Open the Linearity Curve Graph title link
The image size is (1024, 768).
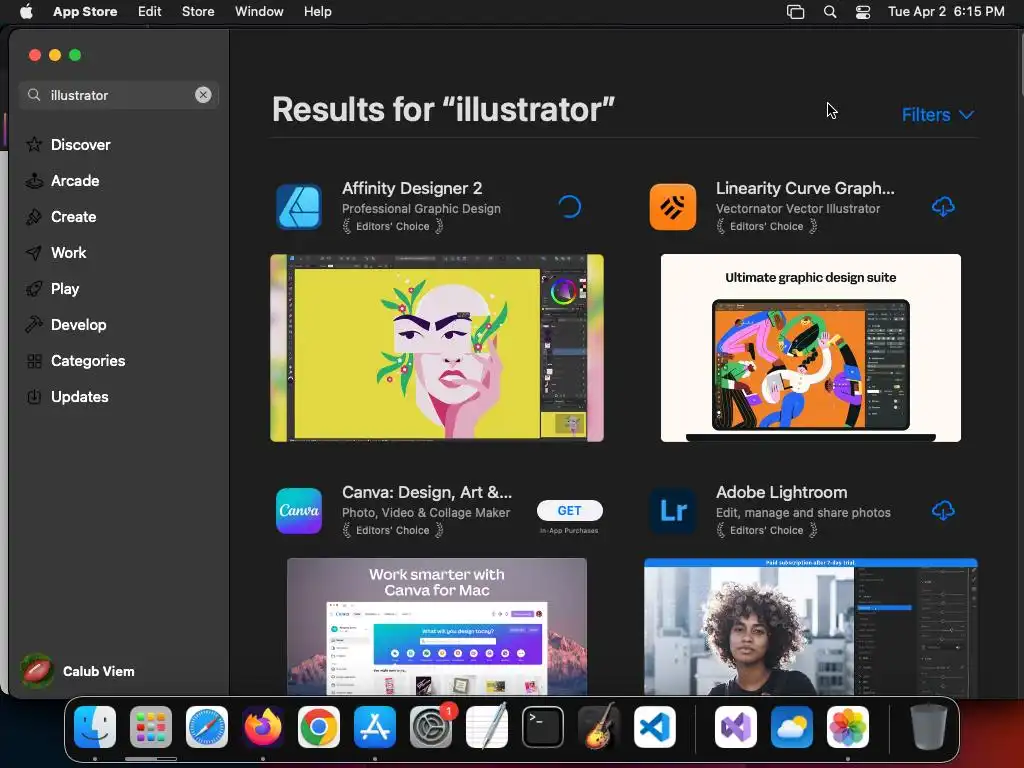tap(805, 188)
